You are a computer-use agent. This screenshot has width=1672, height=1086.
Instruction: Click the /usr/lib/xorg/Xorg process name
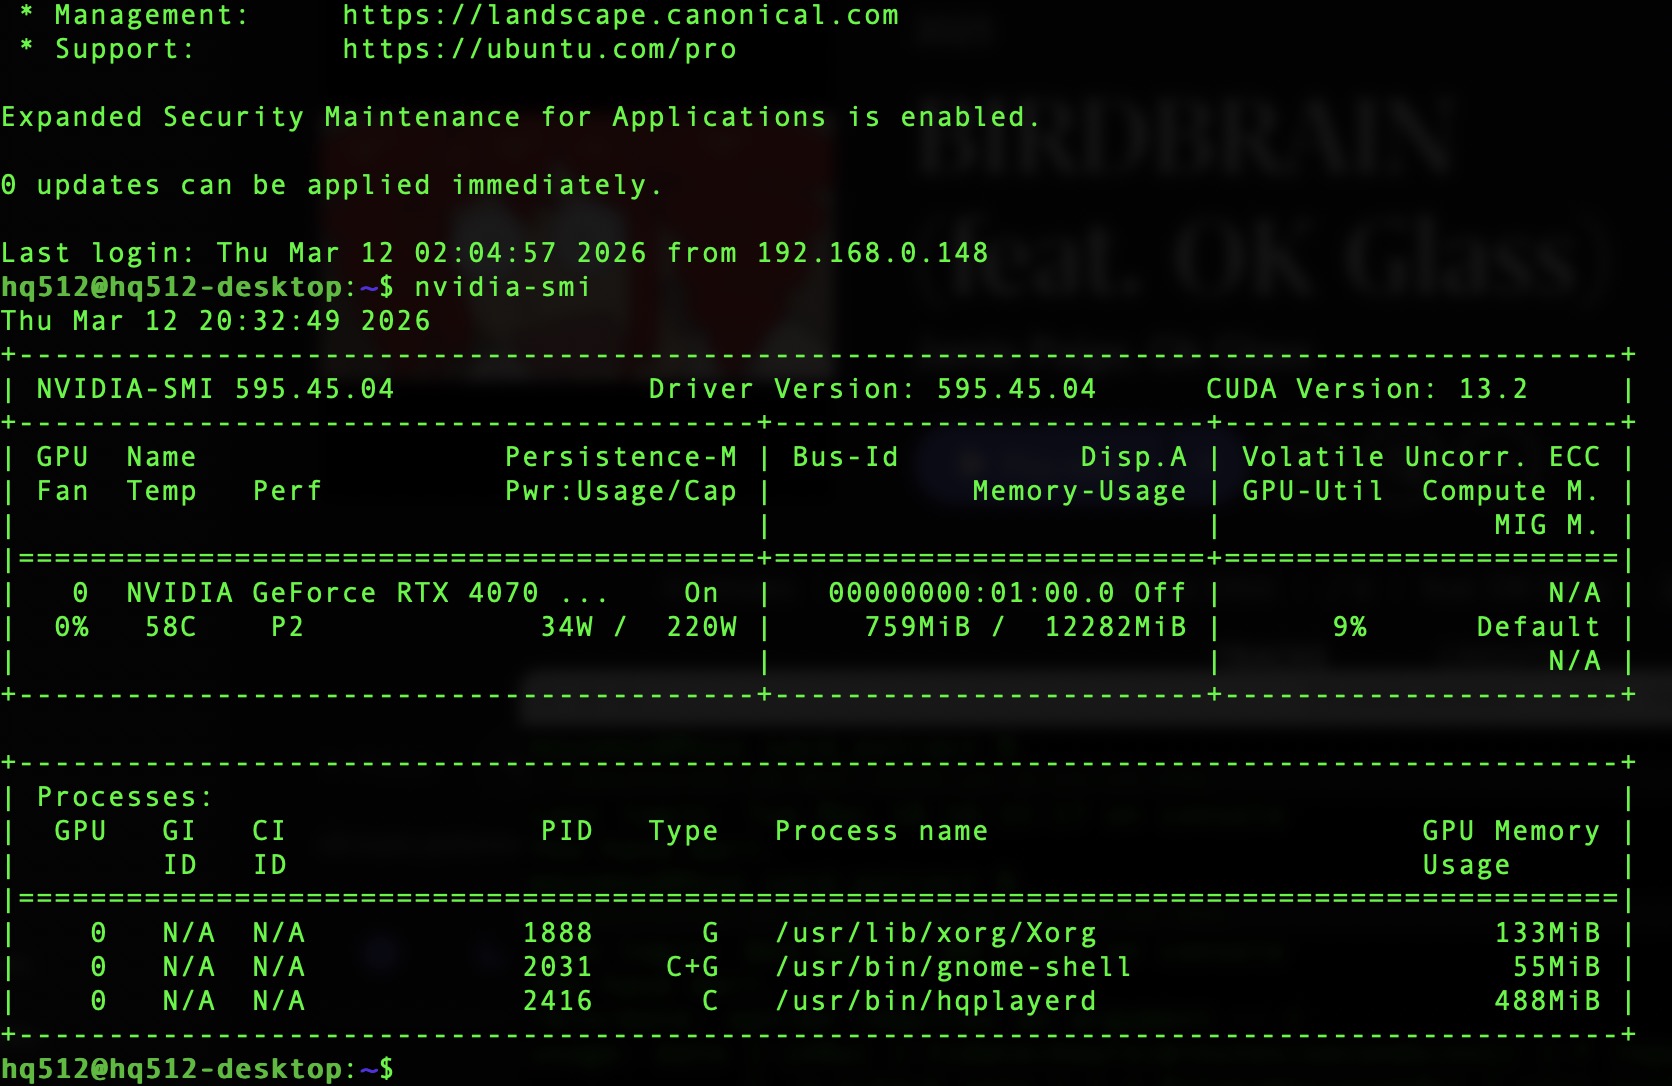click(936, 934)
